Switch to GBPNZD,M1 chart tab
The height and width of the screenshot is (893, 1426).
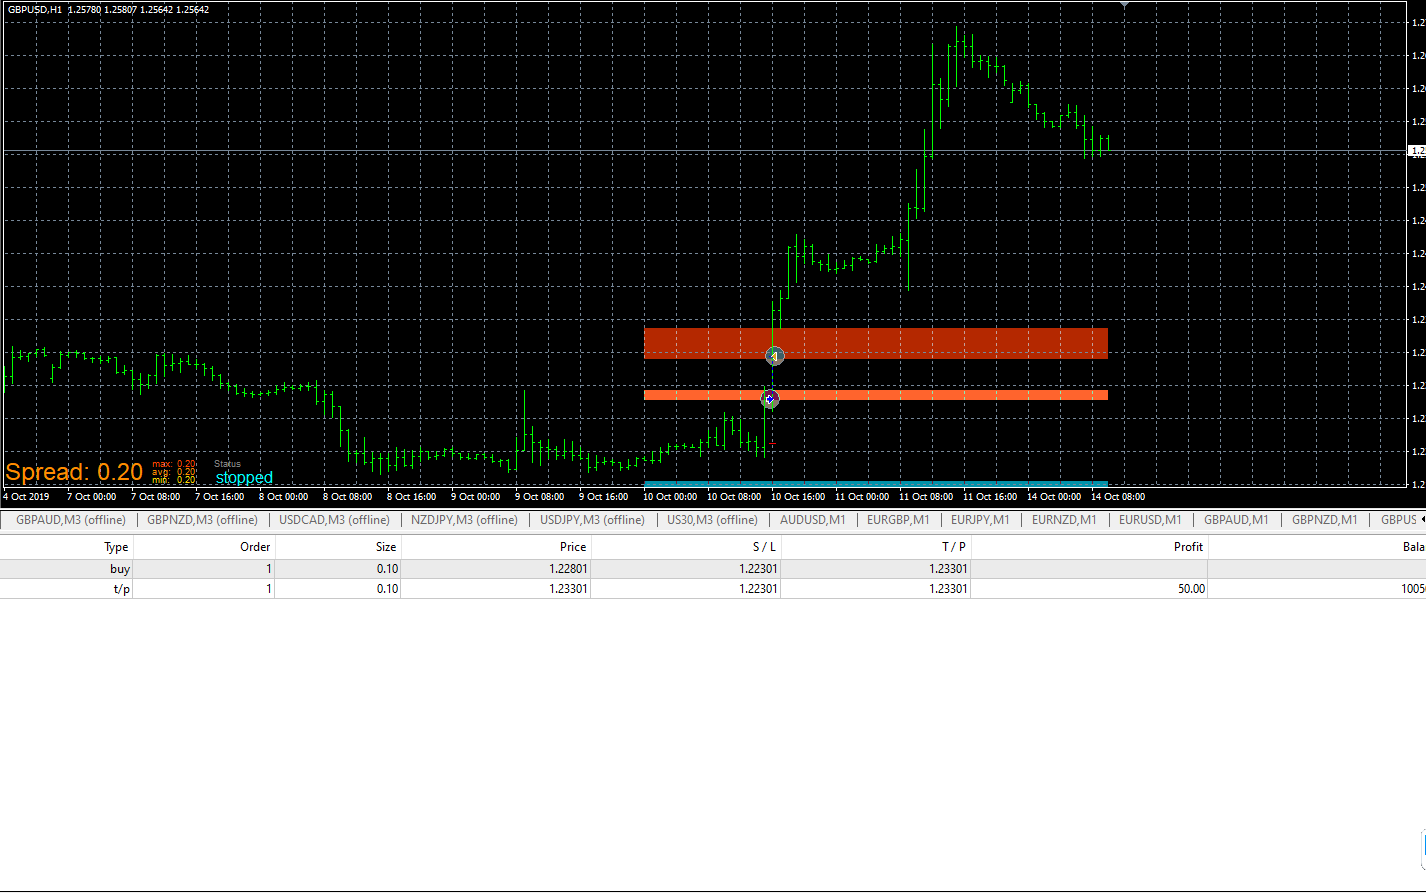1324,520
